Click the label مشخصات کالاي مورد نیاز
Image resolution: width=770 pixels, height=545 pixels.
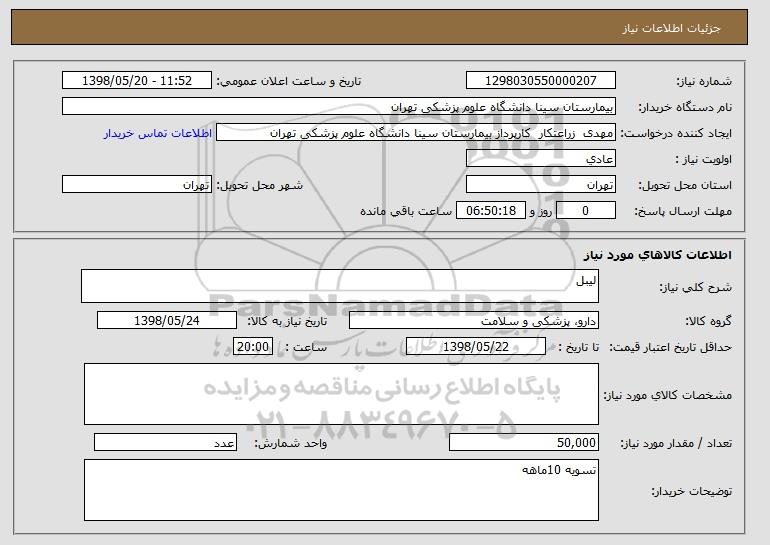coord(667,395)
